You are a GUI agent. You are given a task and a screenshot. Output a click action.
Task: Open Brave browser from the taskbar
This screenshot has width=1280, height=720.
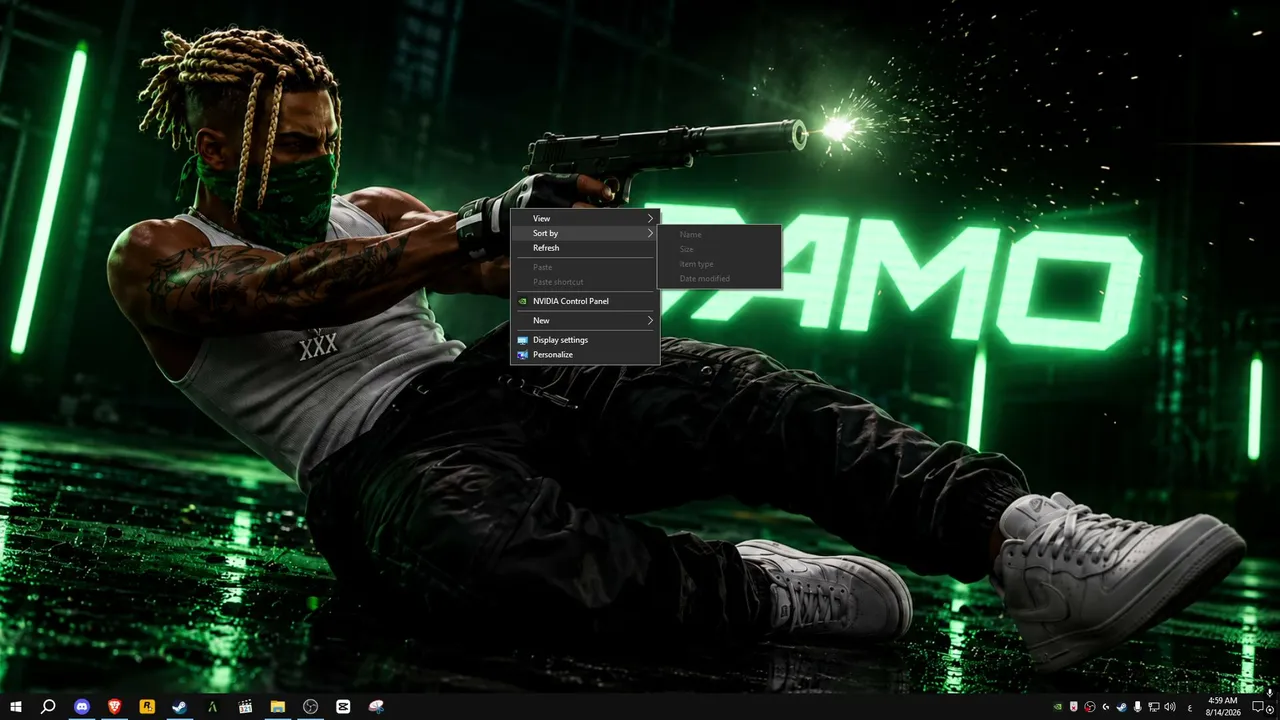pyautogui.click(x=114, y=706)
